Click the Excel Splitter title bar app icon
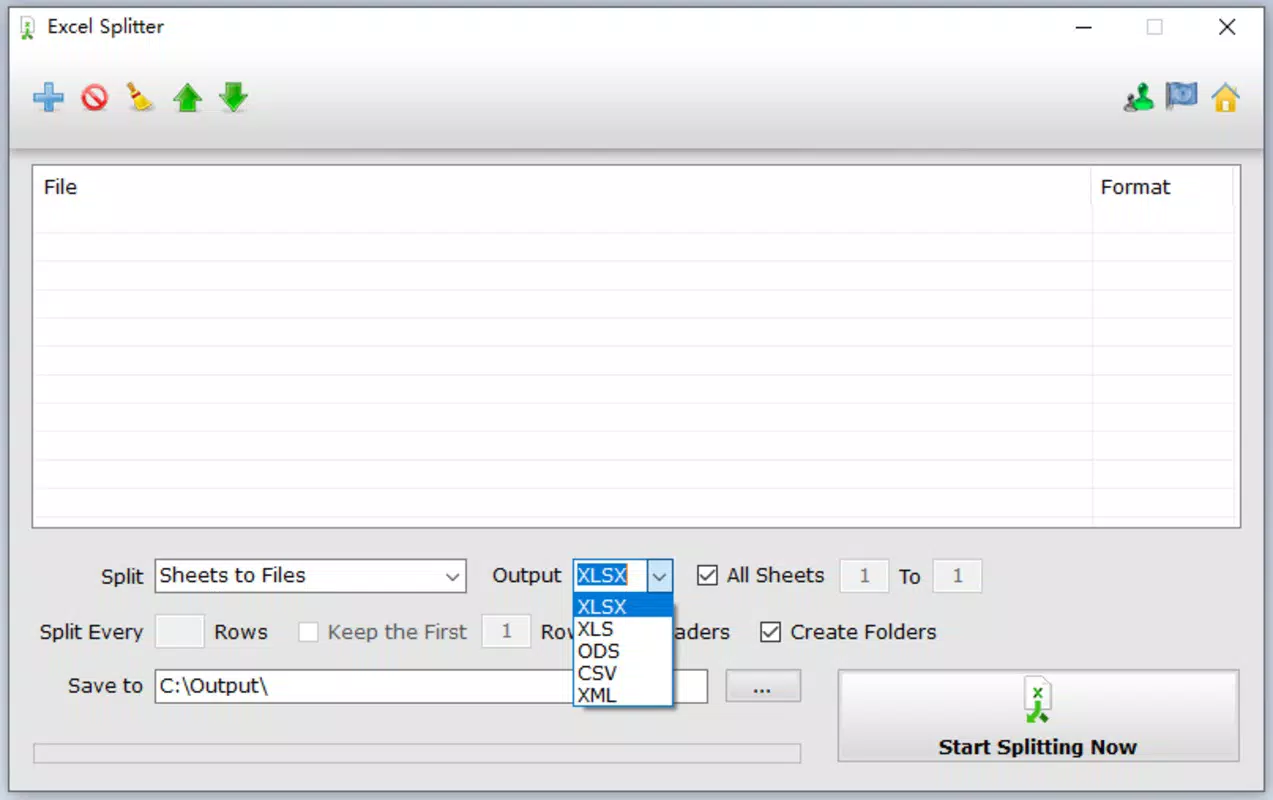The width and height of the screenshot is (1273, 800). pyautogui.click(x=28, y=28)
